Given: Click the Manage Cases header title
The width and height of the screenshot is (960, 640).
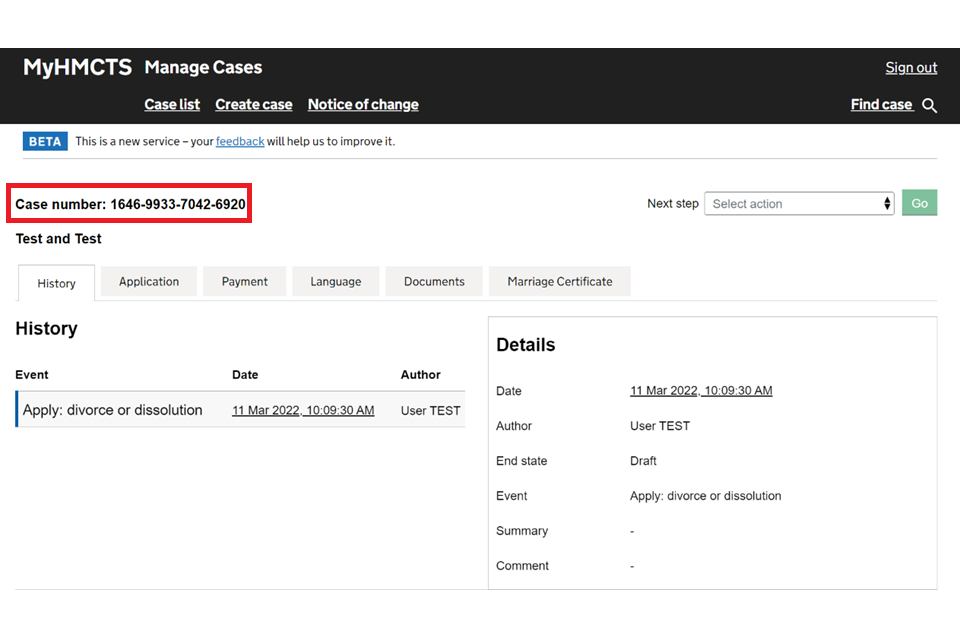Looking at the screenshot, I should click(203, 68).
